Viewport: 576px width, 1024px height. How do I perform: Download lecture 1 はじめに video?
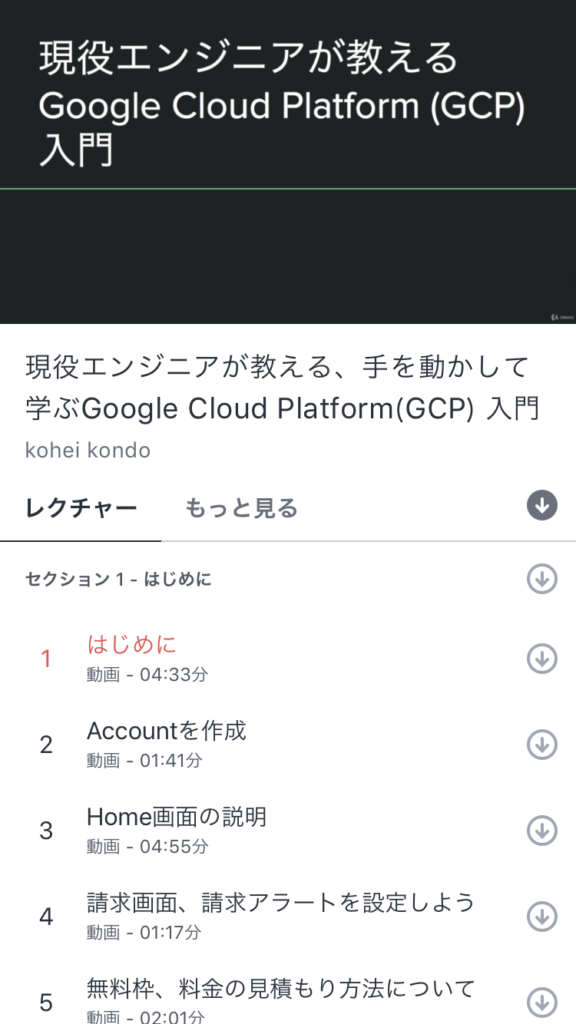click(x=541, y=659)
